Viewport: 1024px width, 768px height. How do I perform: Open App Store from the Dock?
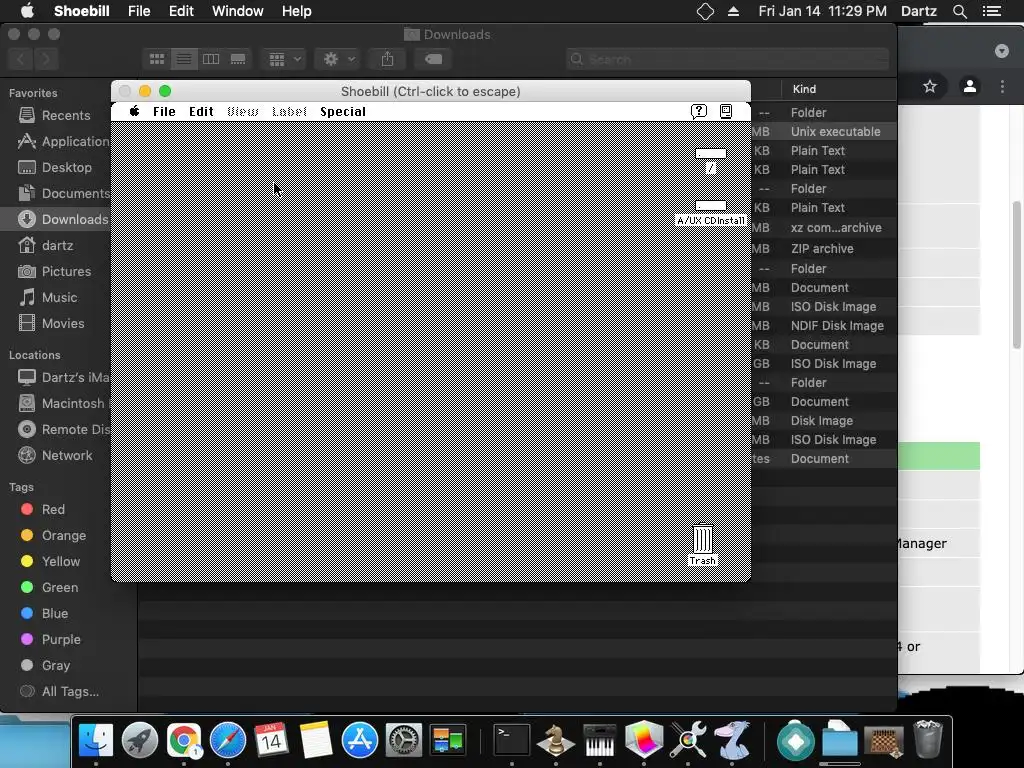click(360, 740)
